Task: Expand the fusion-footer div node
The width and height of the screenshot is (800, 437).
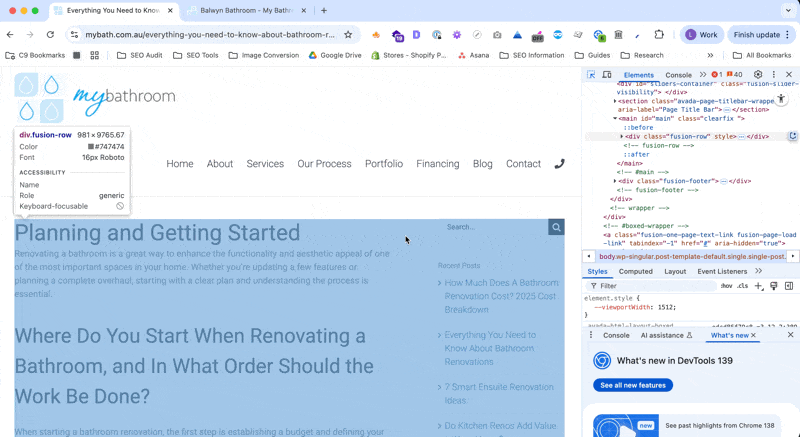Action: [x=616, y=181]
